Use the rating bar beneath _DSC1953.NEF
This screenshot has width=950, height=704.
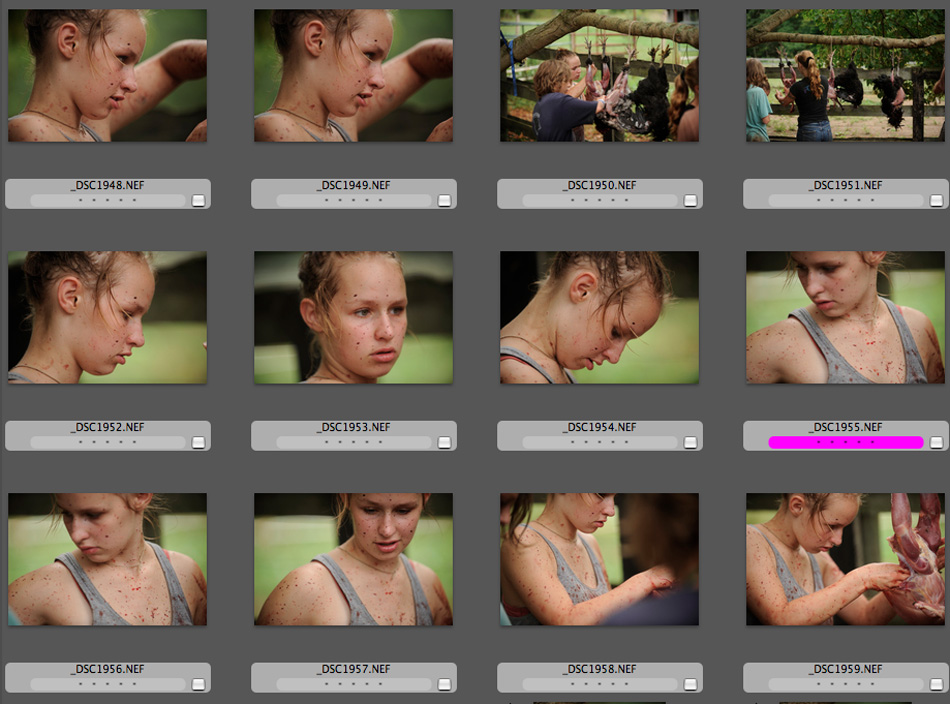[x=354, y=442]
